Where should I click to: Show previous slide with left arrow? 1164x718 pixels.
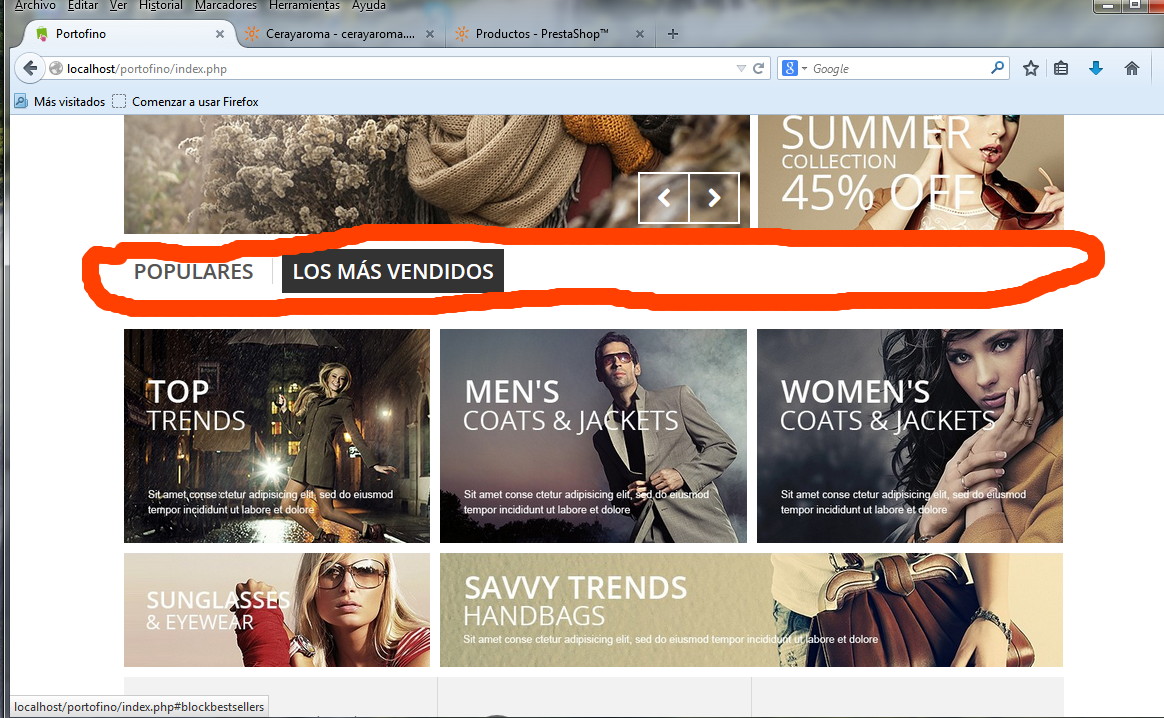[x=664, y=198]
